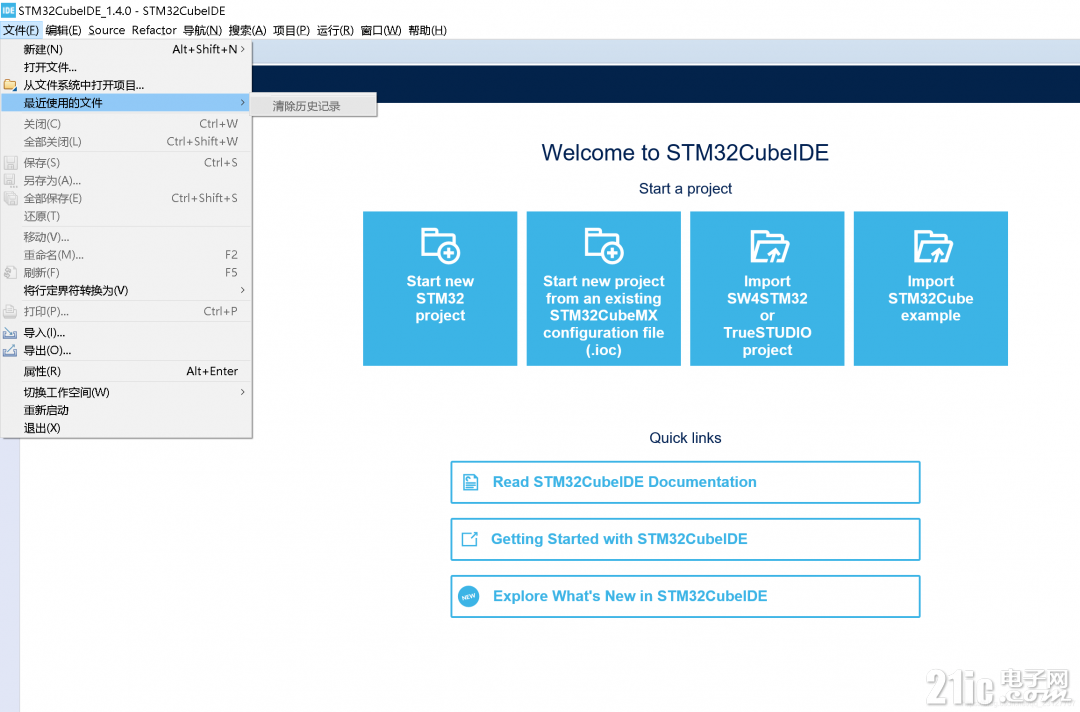Click the Start new STM32 project tile

(440, 289)
